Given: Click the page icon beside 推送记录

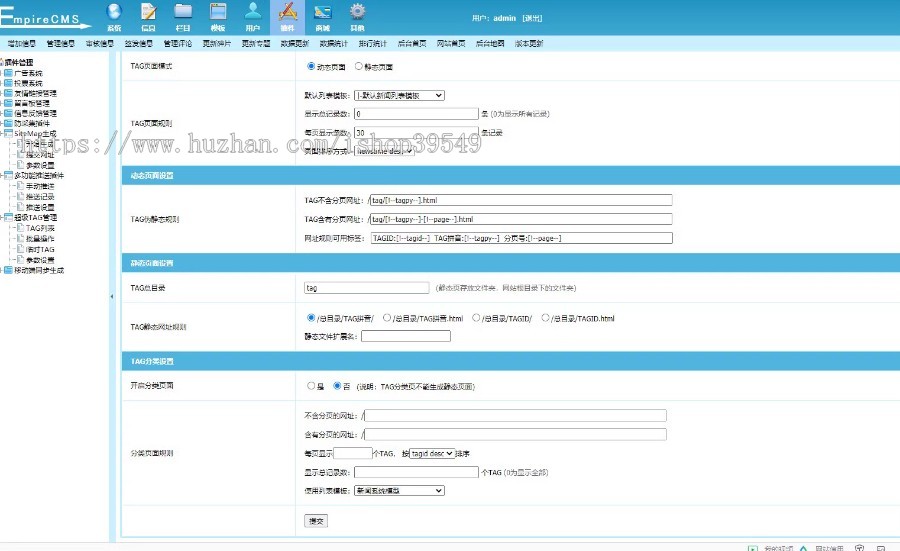Looking at the screenshot, I should (20, 196).
